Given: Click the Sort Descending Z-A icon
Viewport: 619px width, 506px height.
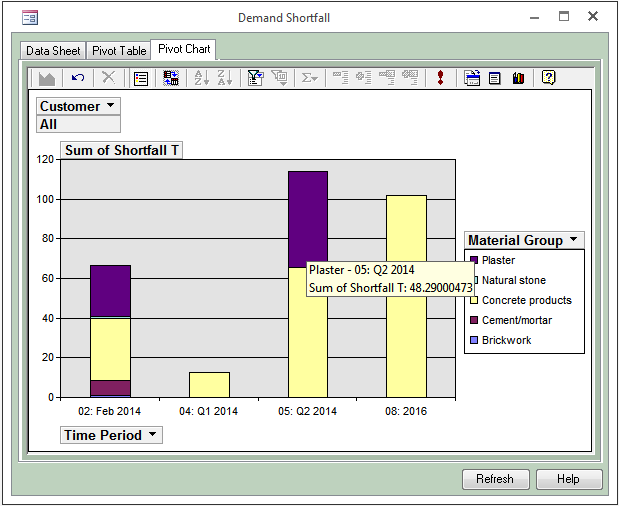Looking at the screenshot, I should coord(225,78).
